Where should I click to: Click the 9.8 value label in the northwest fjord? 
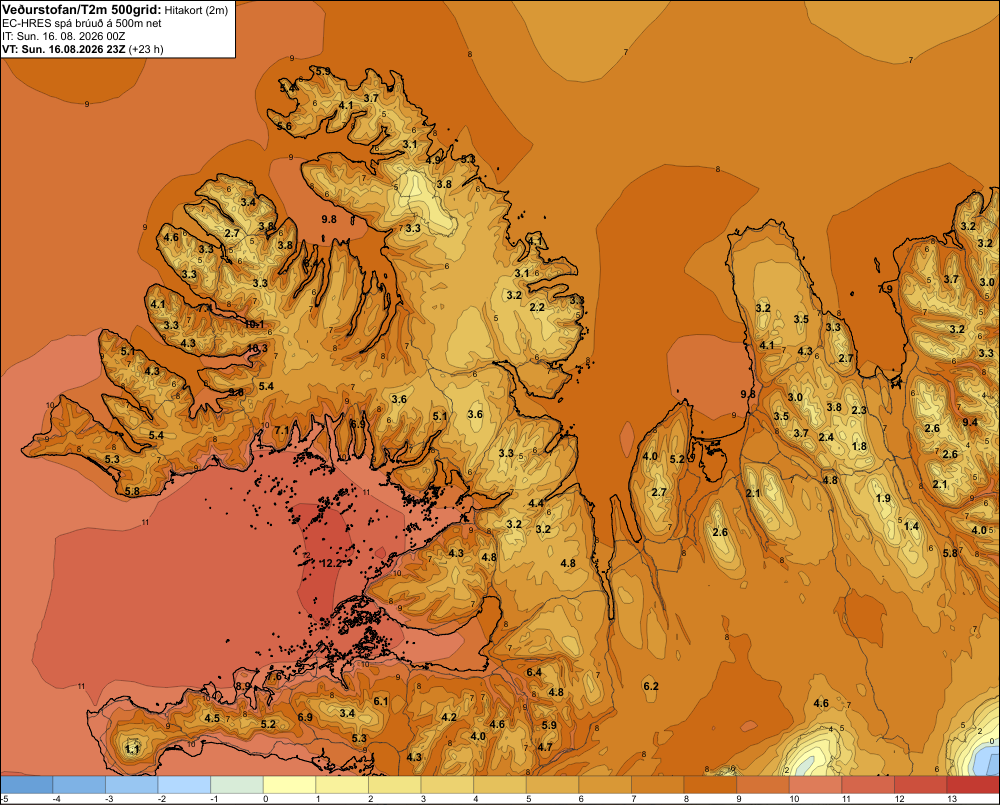(x=328, y=219)
